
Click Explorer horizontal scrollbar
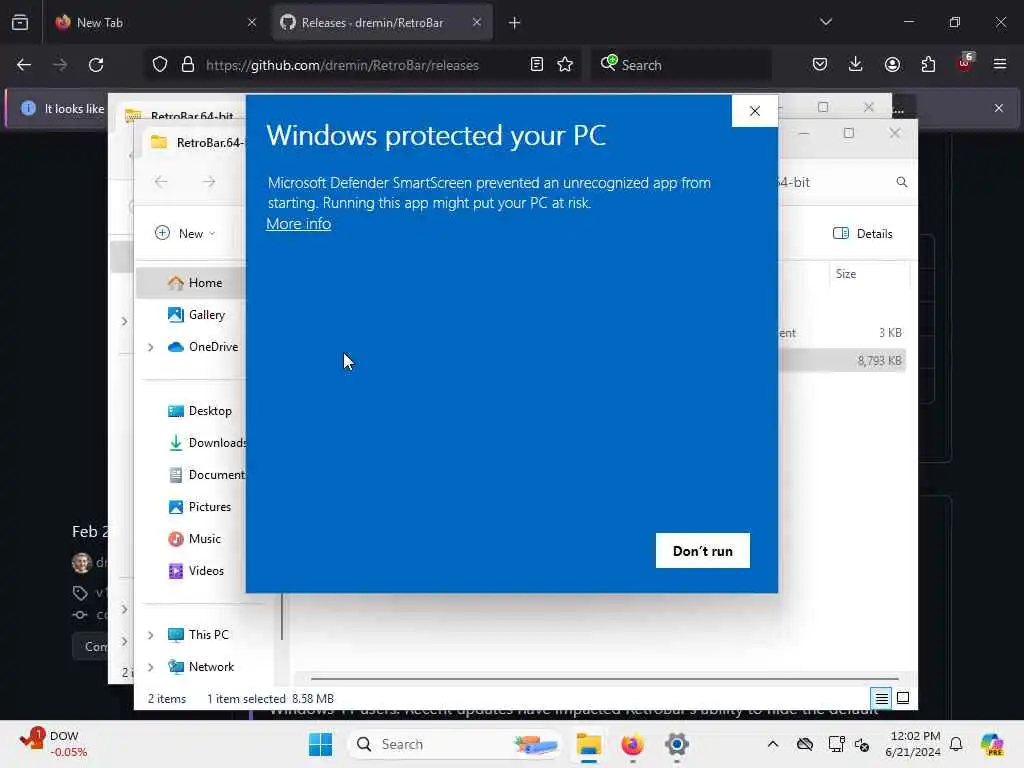[x=604, y=679]
